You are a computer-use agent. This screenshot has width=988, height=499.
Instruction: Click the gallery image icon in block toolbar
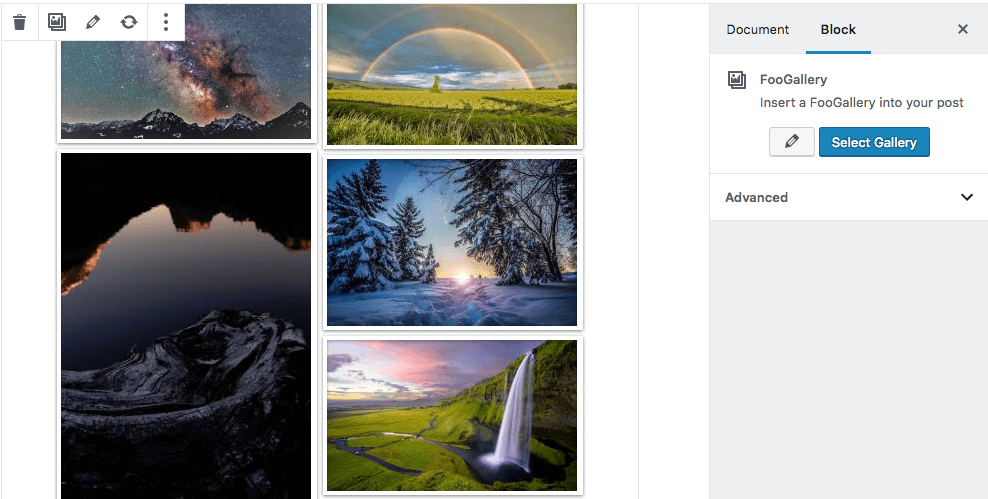click(x=57, y=22)
